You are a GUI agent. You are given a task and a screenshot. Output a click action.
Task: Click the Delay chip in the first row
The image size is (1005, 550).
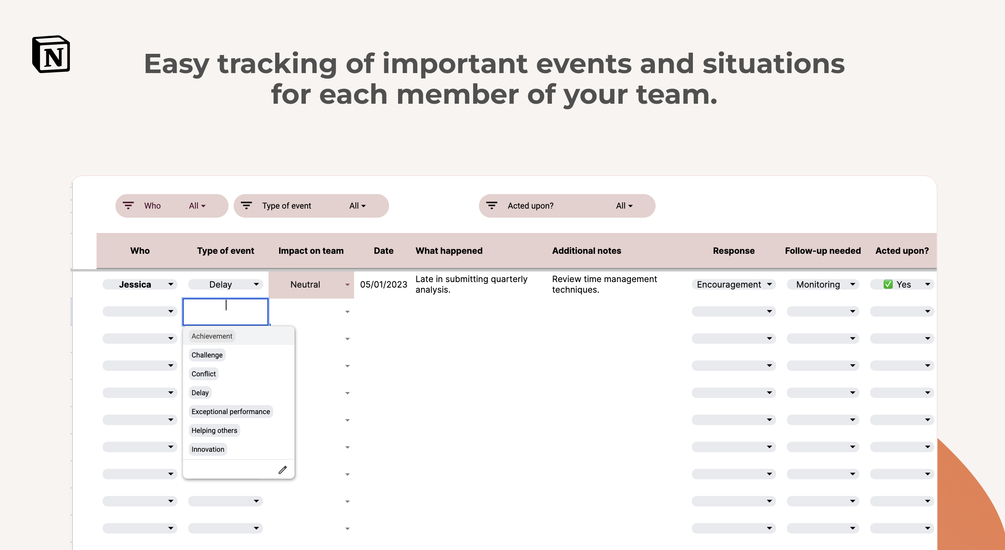221,285
